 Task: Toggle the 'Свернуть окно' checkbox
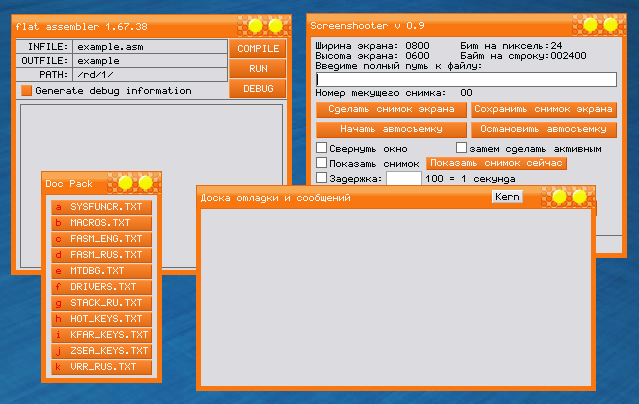tap(321, 148)
